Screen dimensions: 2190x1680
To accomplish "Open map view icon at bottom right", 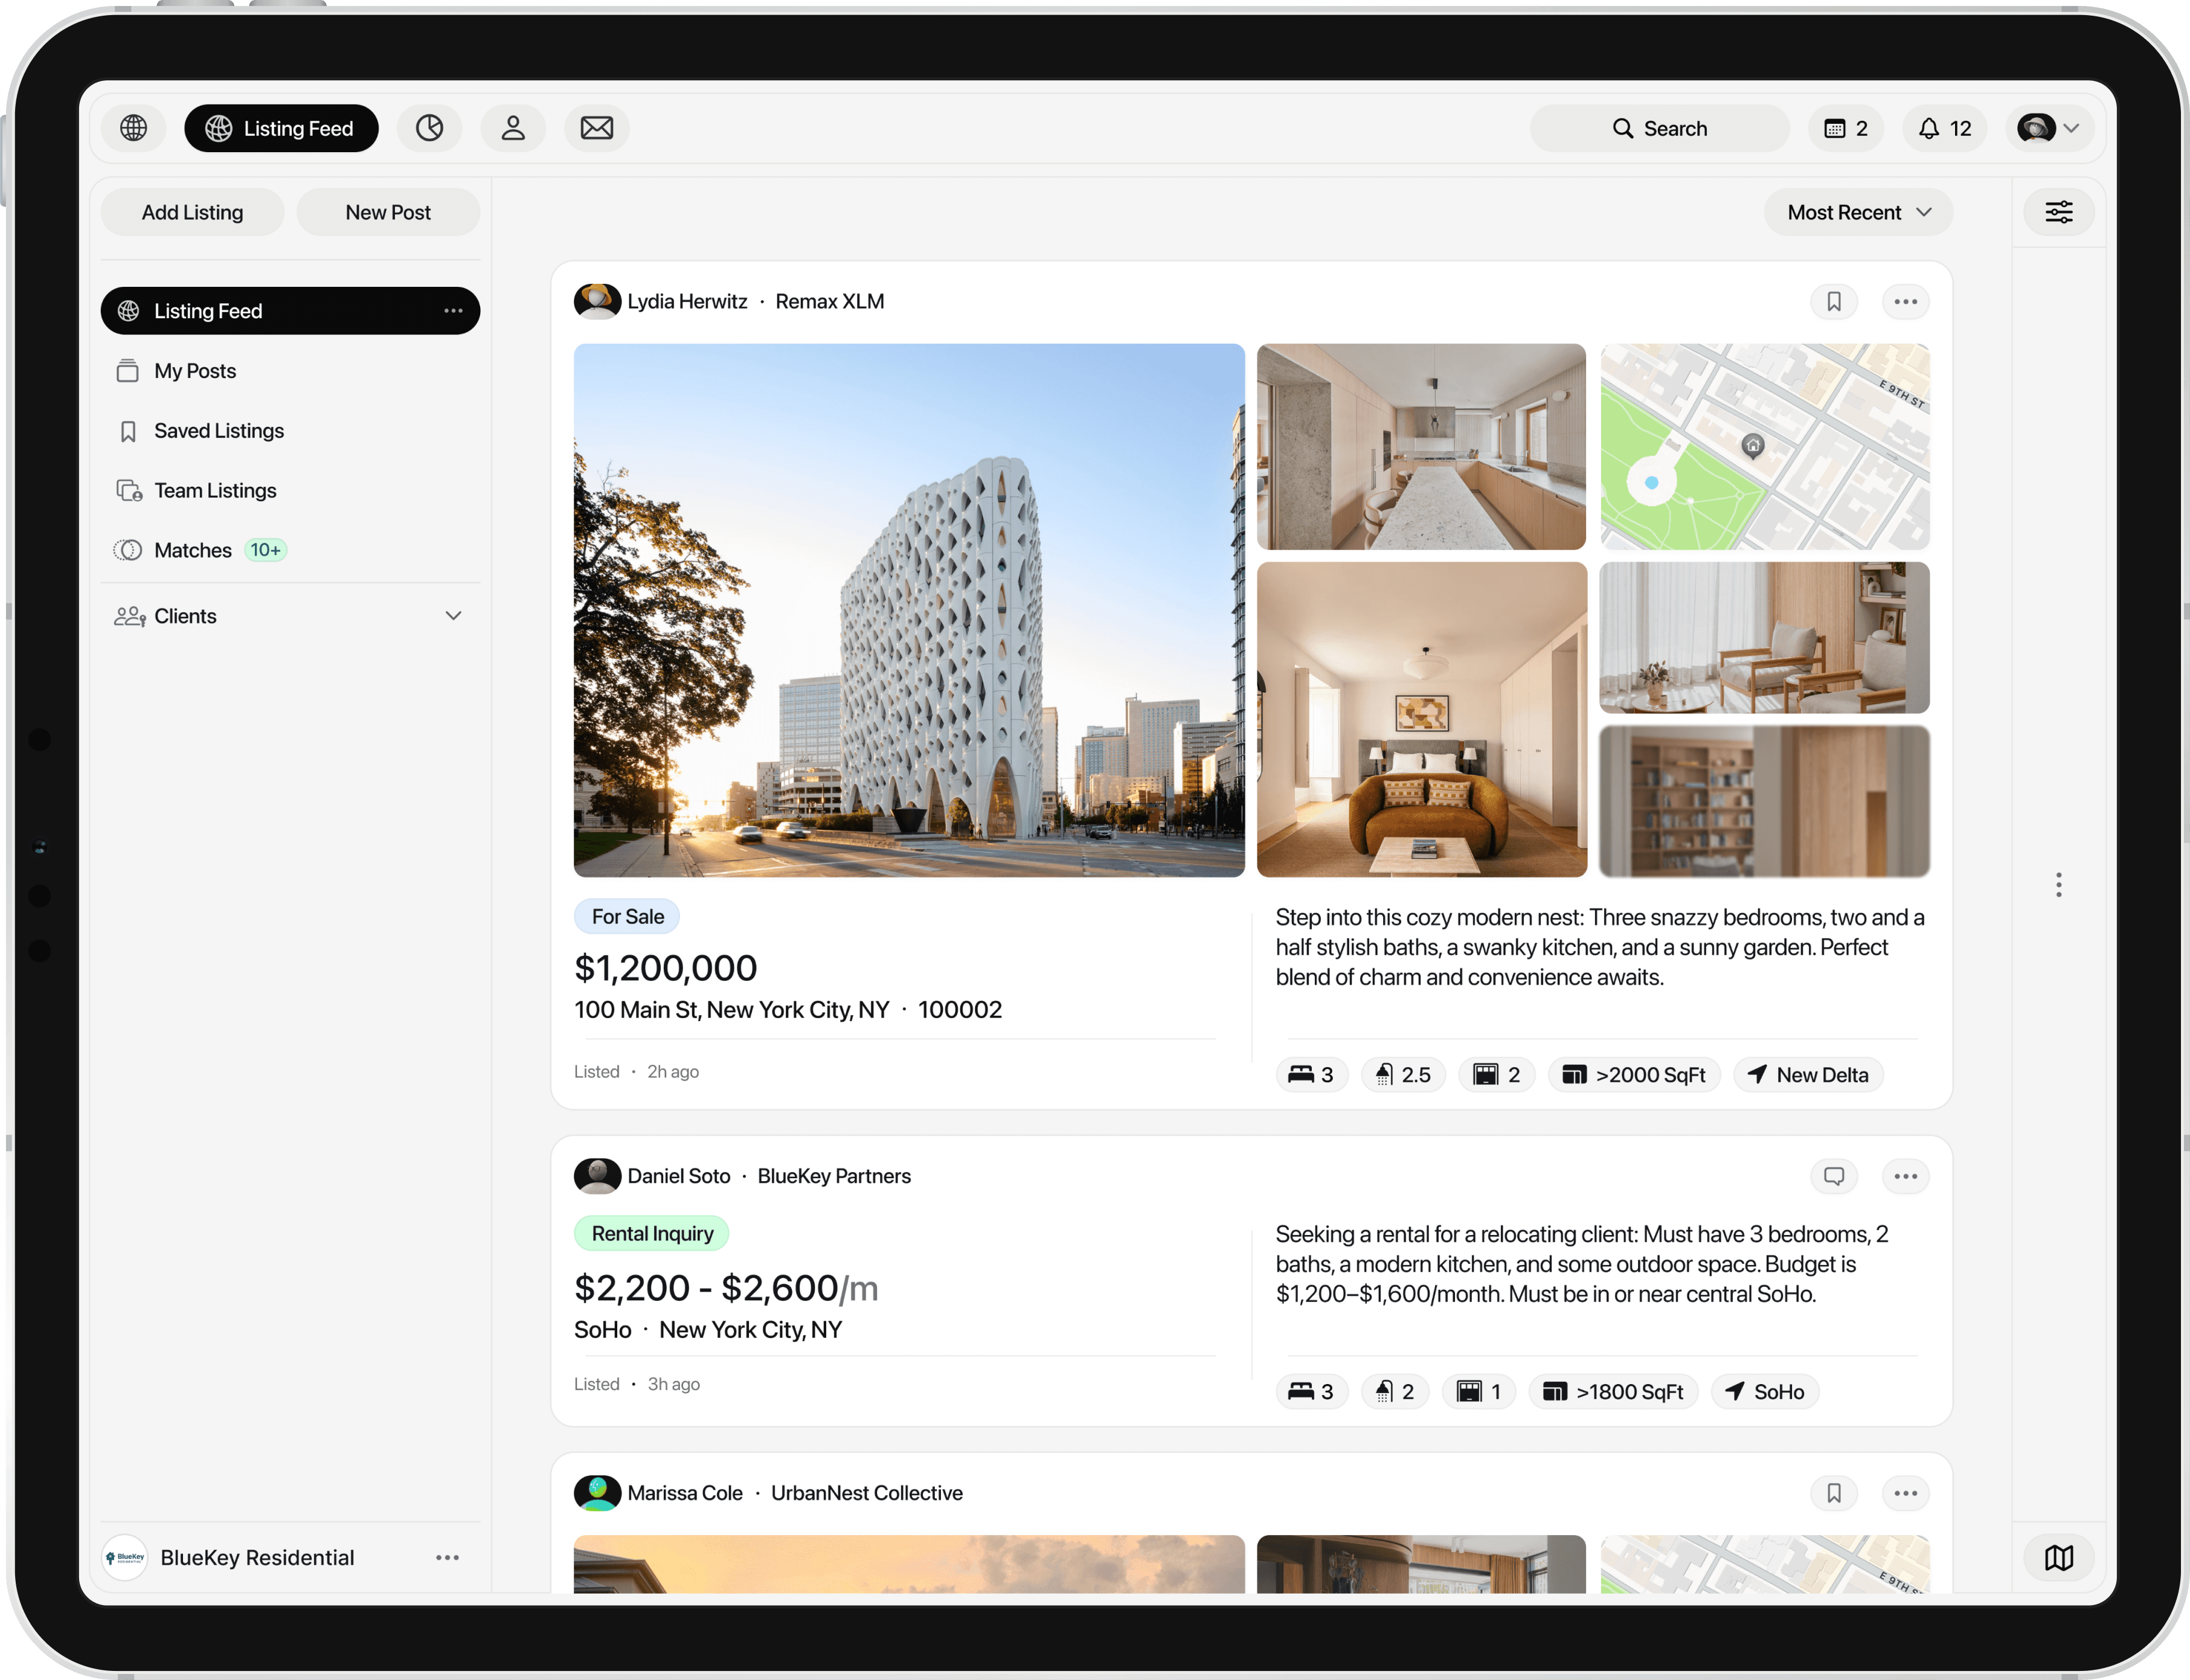I will [x=2058, y=1557].
